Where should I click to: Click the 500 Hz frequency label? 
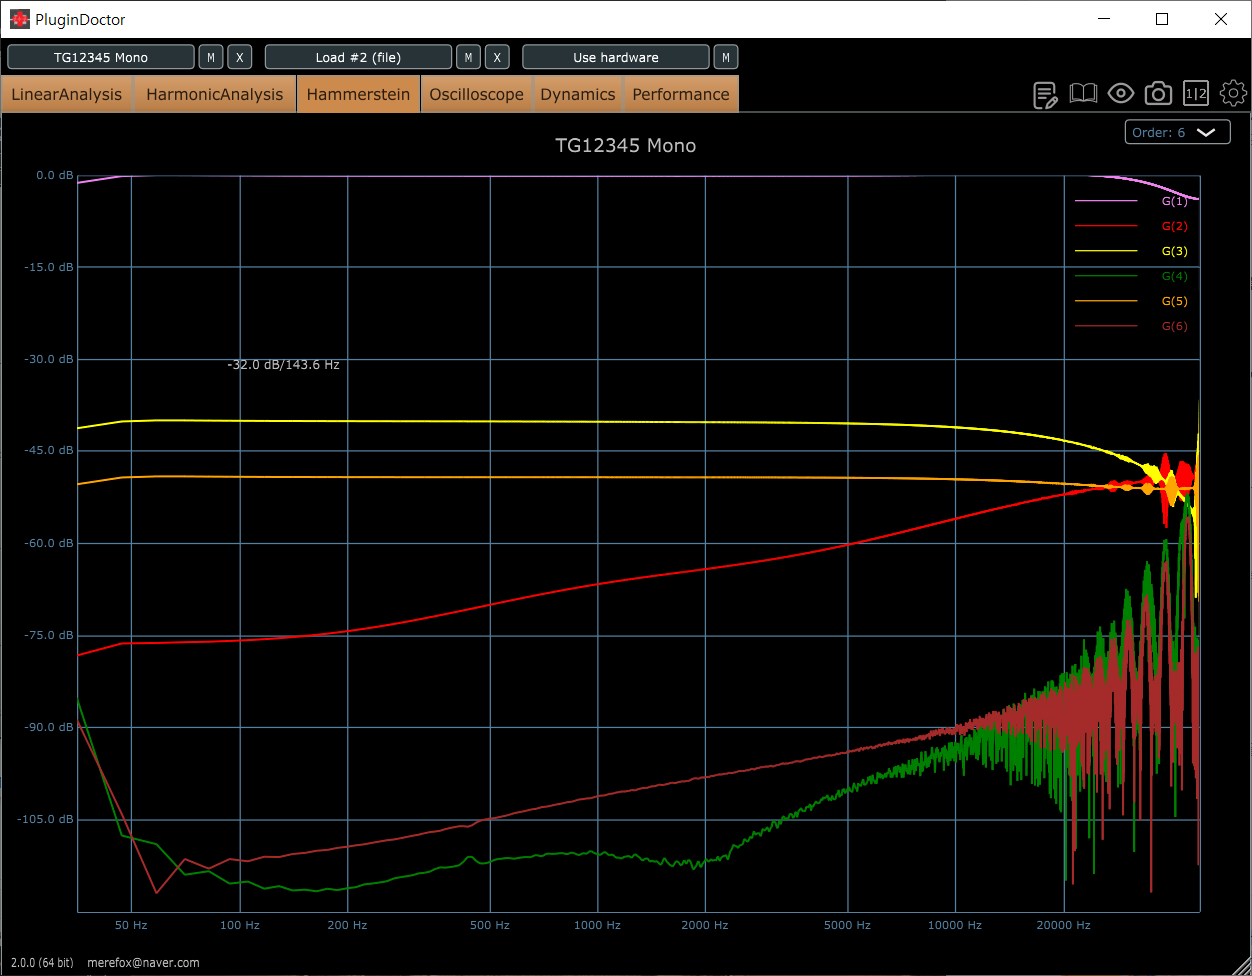(x=489, y=925)
